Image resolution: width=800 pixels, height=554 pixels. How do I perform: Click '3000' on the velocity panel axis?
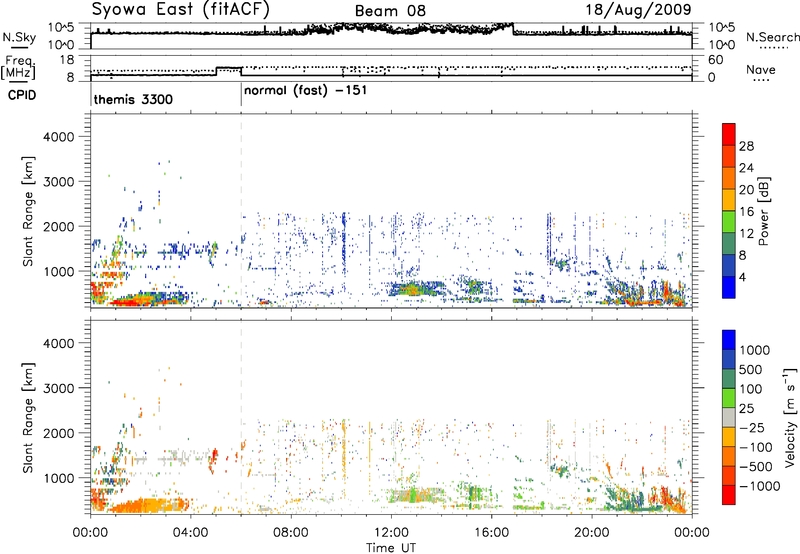pyautogui.click(x=59, y=388)
